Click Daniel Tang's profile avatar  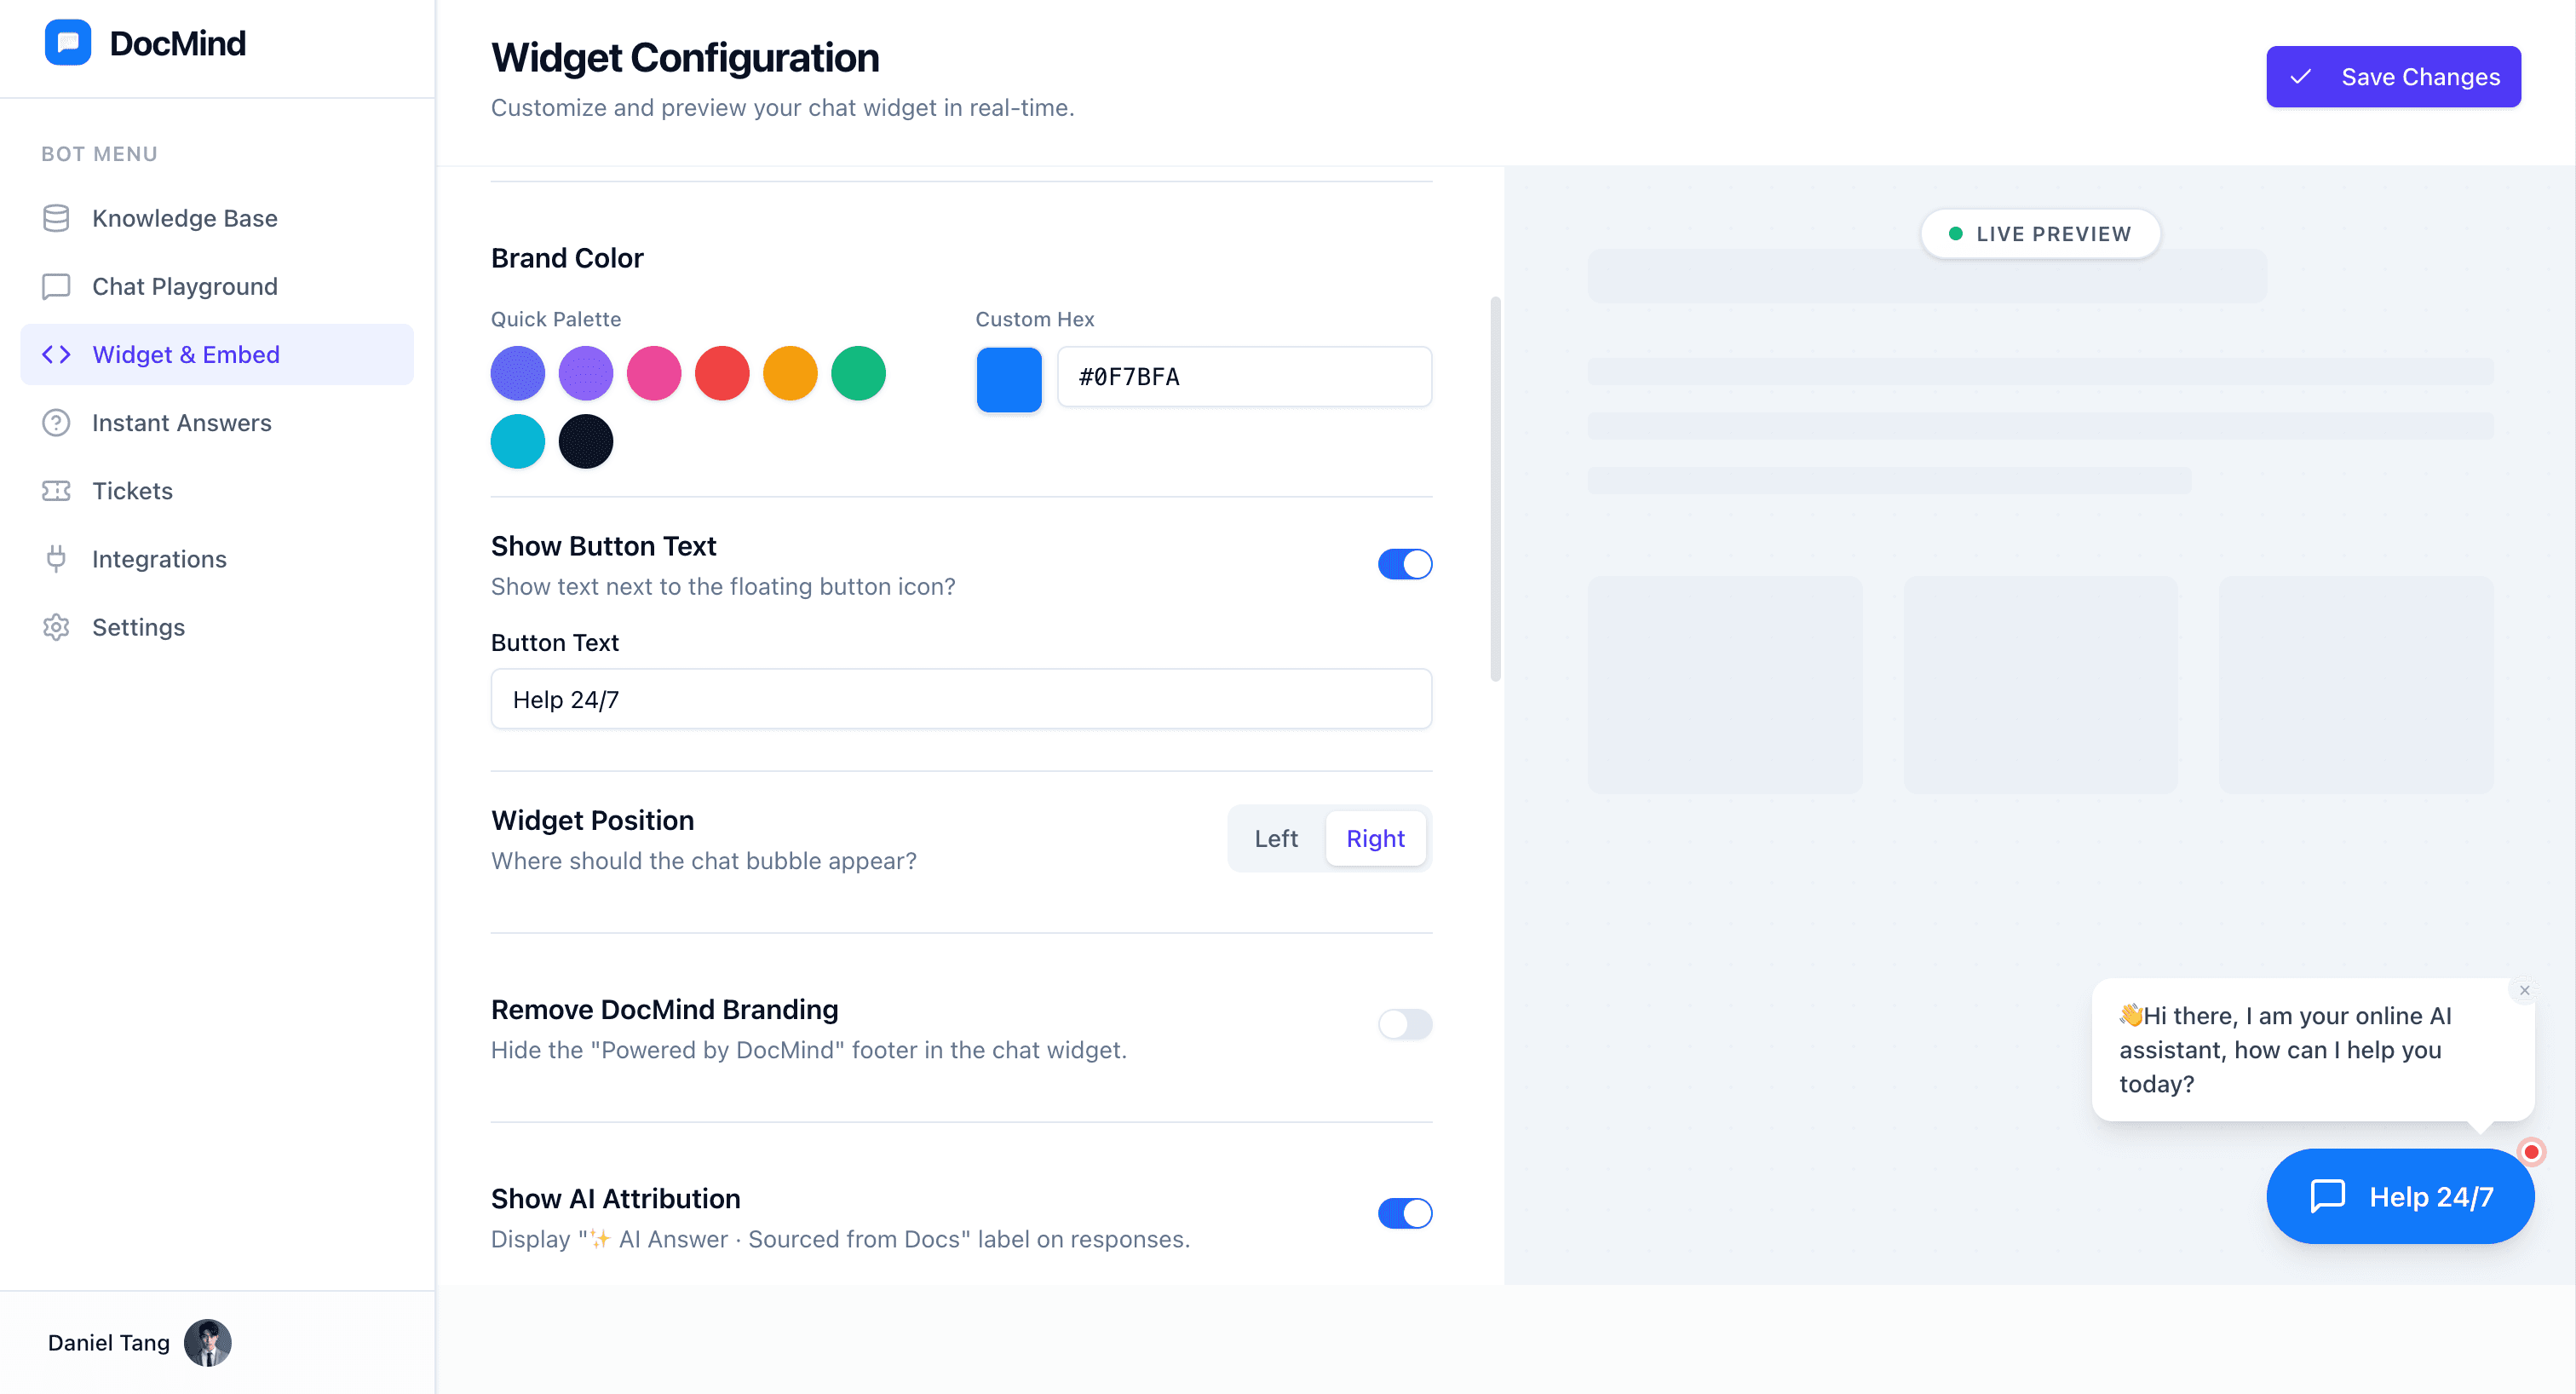[207, 1342]
